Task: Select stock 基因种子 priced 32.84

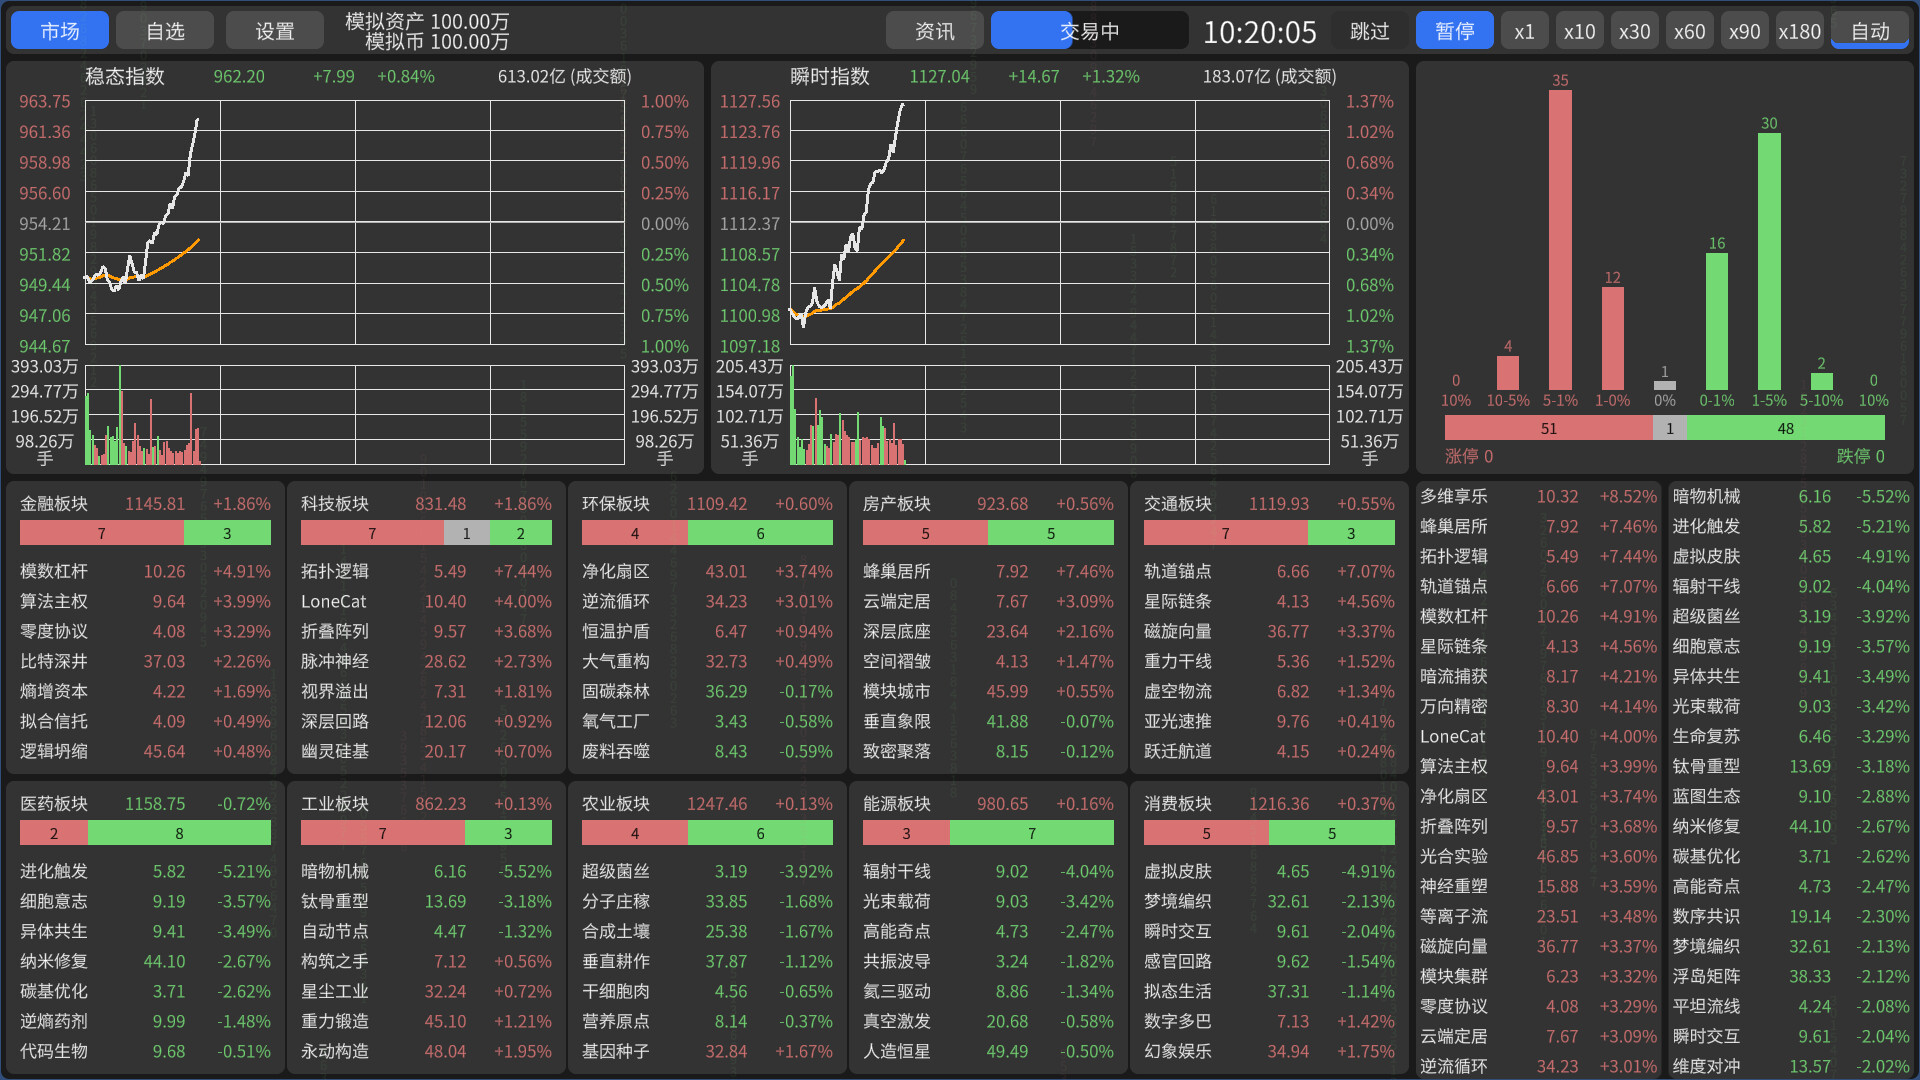Action: click(707, 1051)
